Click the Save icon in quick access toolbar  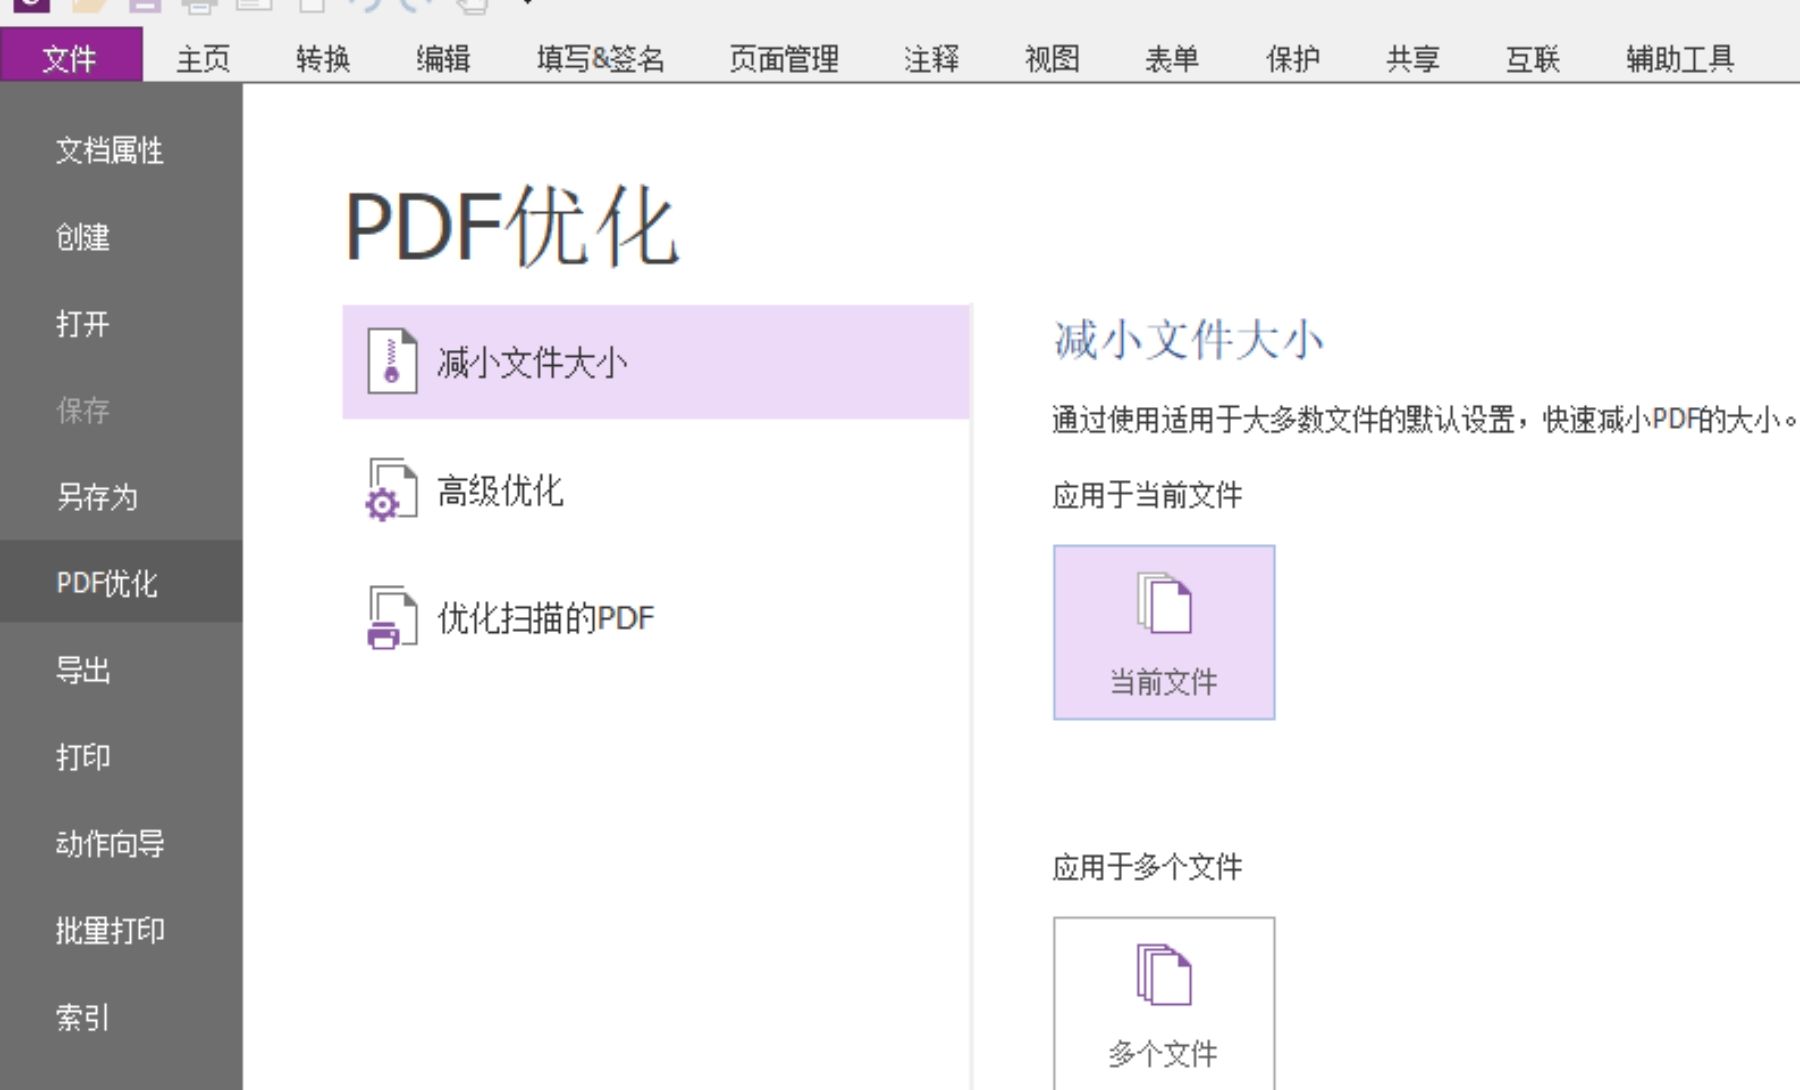pyautogui.click(x=145, y=5)
